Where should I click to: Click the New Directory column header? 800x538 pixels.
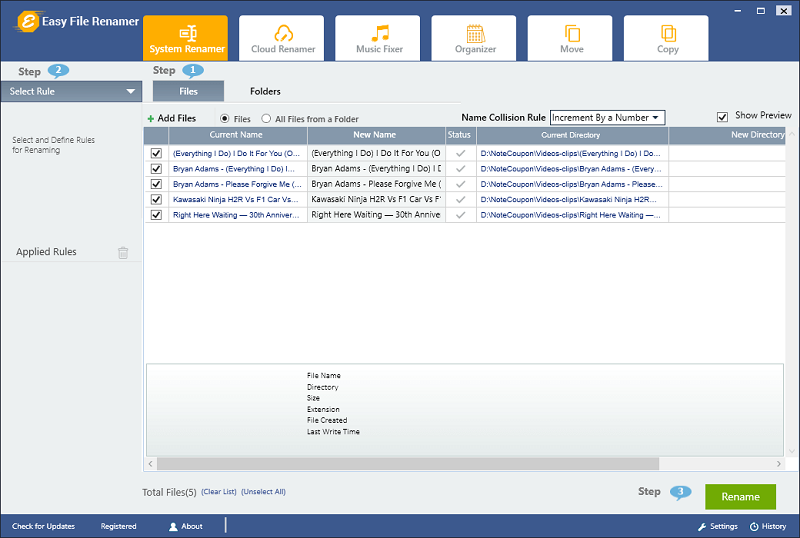click(x=727, y=135)
